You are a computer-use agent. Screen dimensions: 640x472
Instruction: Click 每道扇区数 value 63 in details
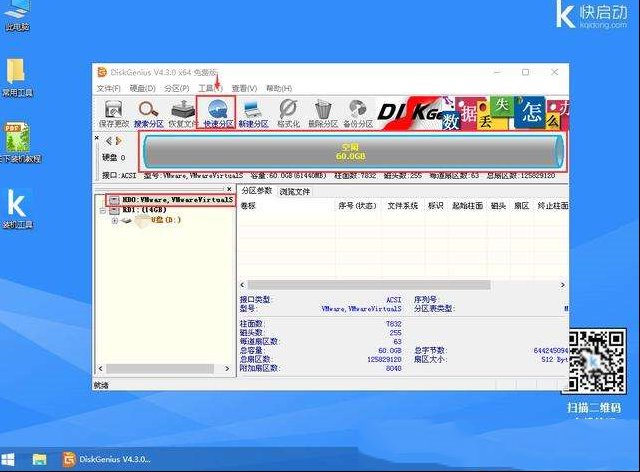pos(398,341)
